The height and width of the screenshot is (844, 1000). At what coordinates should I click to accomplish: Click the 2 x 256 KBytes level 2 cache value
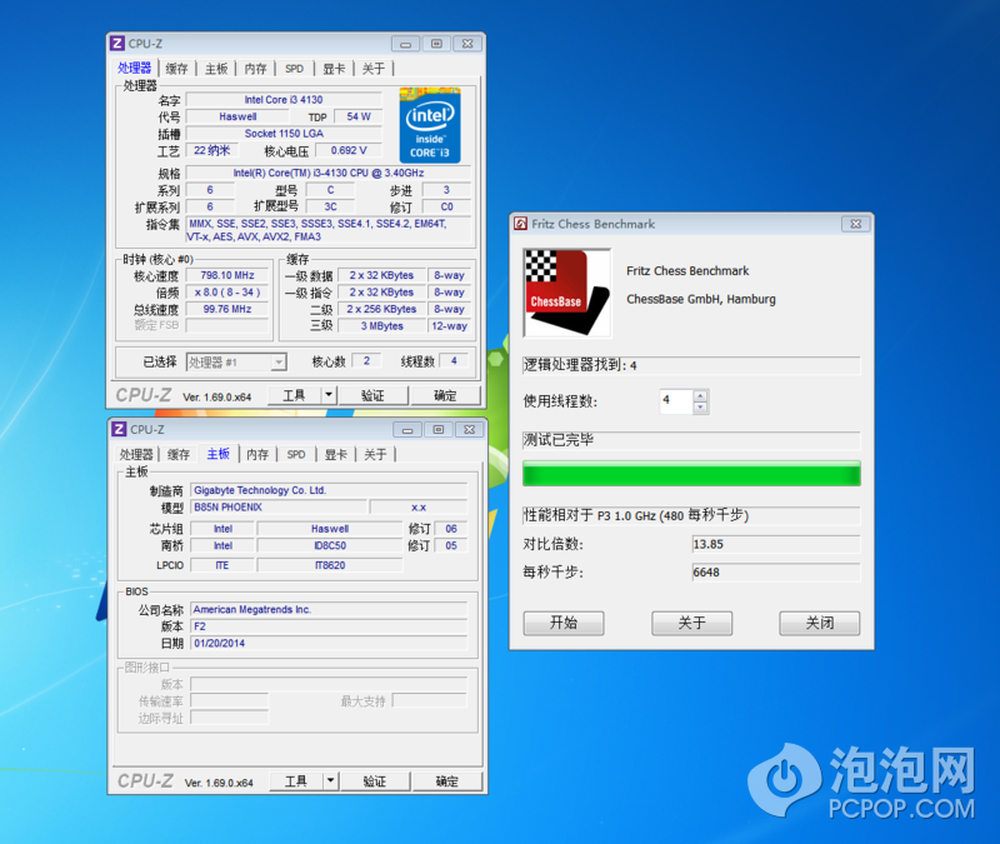[382, 309]
